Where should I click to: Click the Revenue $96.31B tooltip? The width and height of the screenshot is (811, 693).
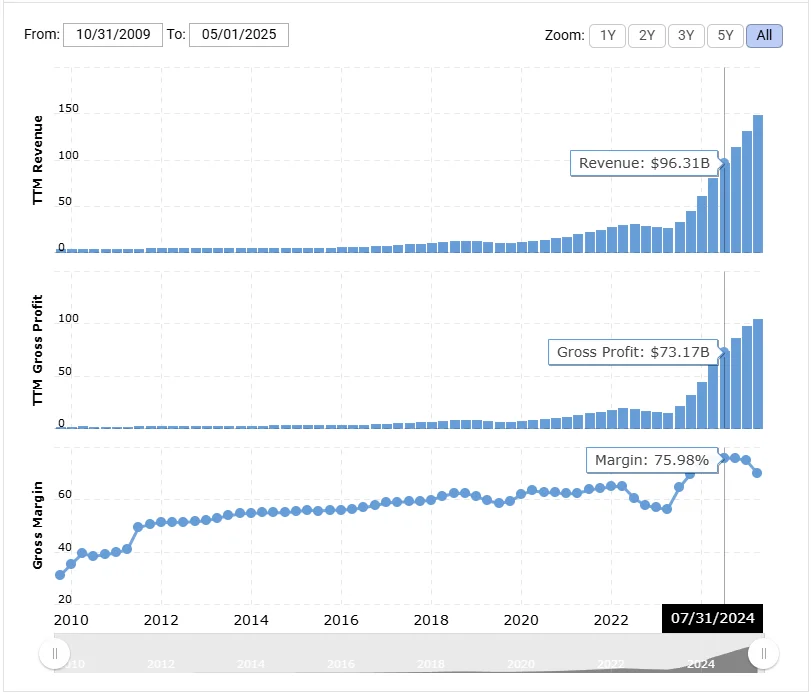coord(644,163)
